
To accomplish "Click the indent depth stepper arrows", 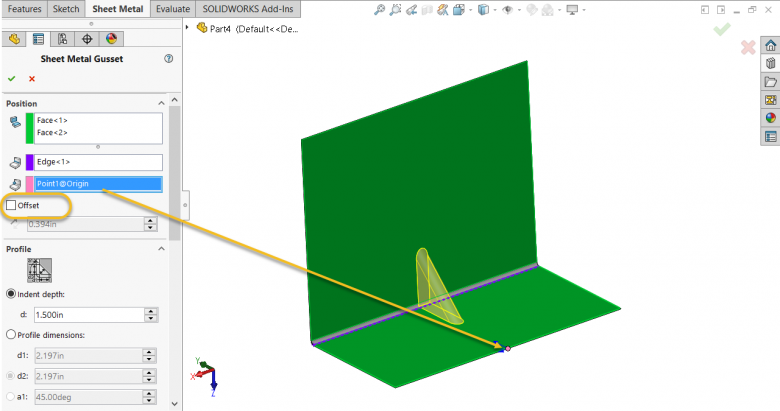I will click(150, 315).
